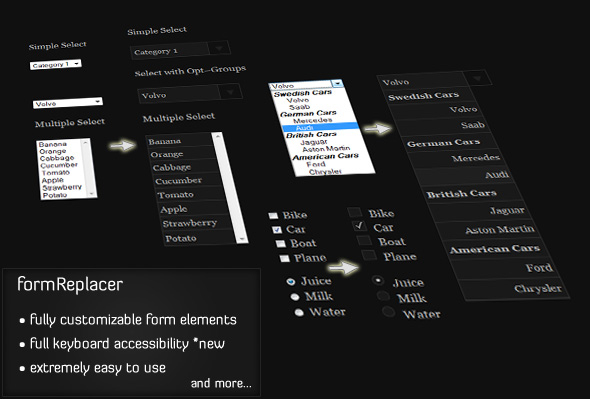Click 'full keyboard accessibility *new' bullet text
The height and width of the screenshot is (399, 590).
(x=127, y=344)
